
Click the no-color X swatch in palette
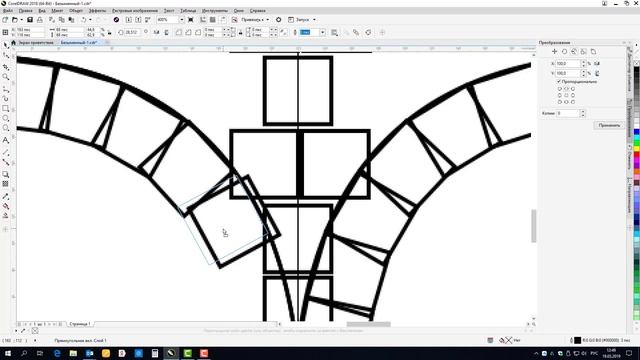click(x=636, y=63)
